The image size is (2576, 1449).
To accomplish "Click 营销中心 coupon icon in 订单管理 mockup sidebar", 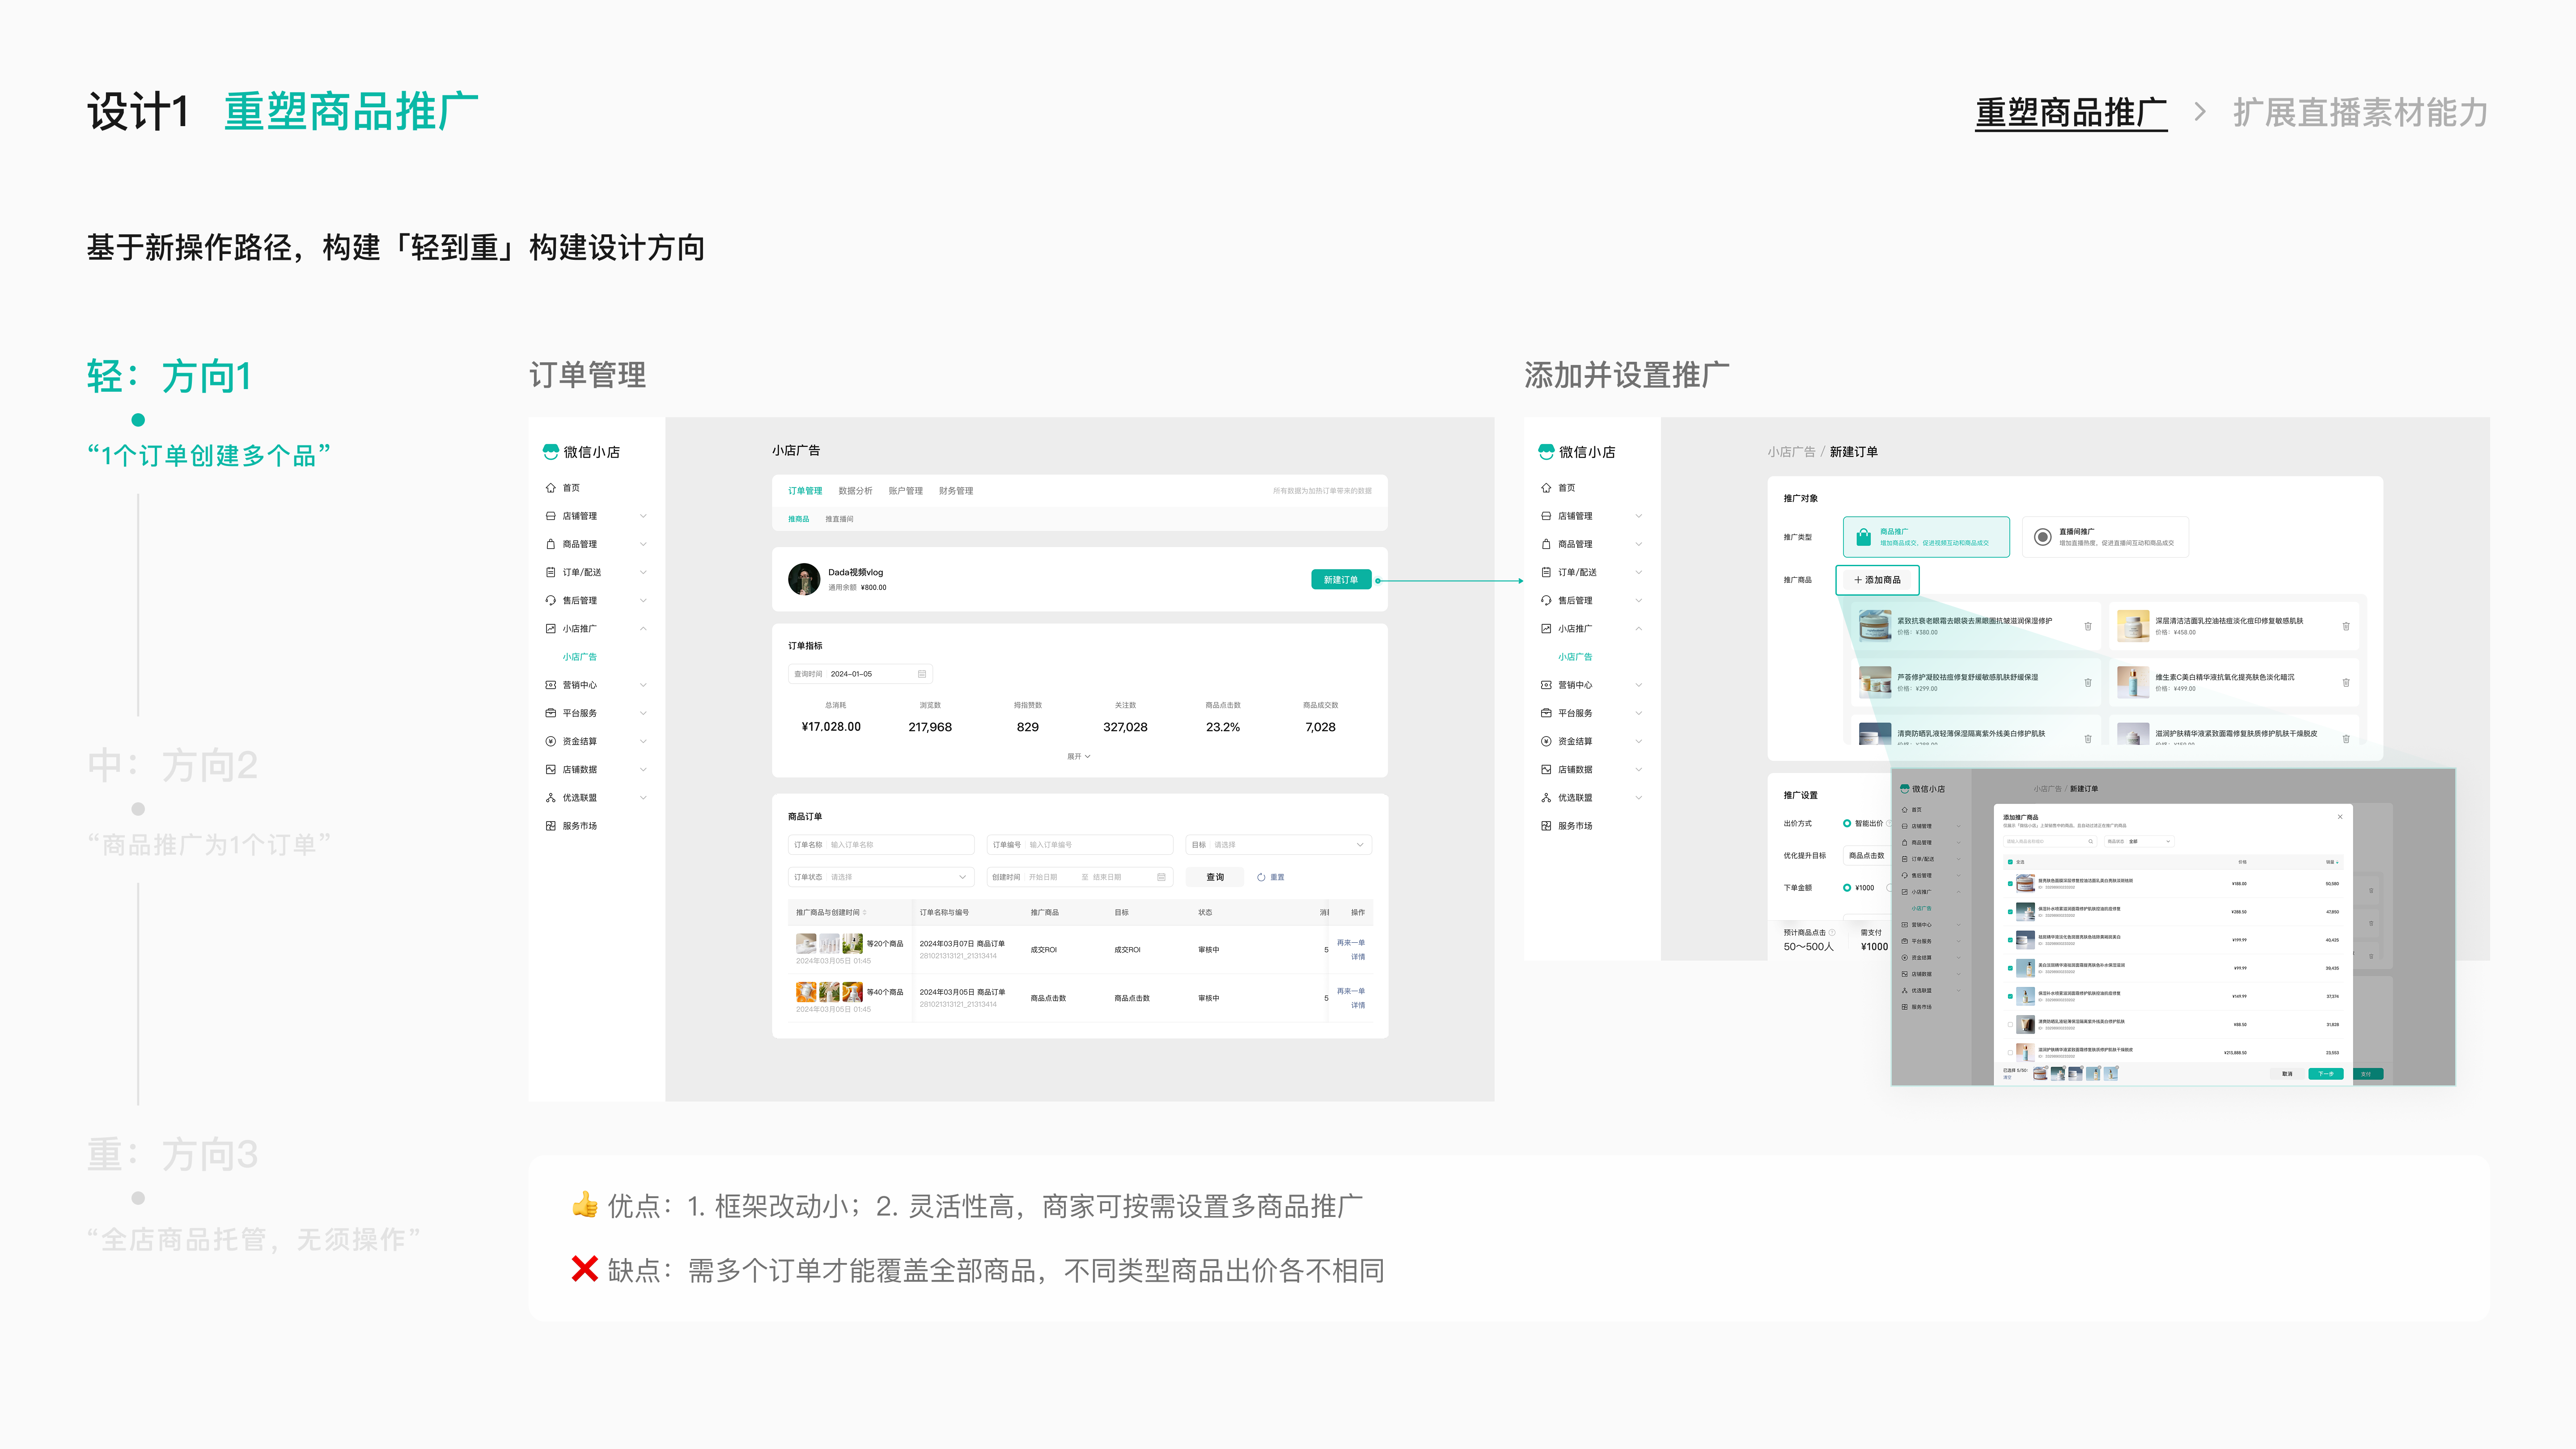I will pos(550,685).
